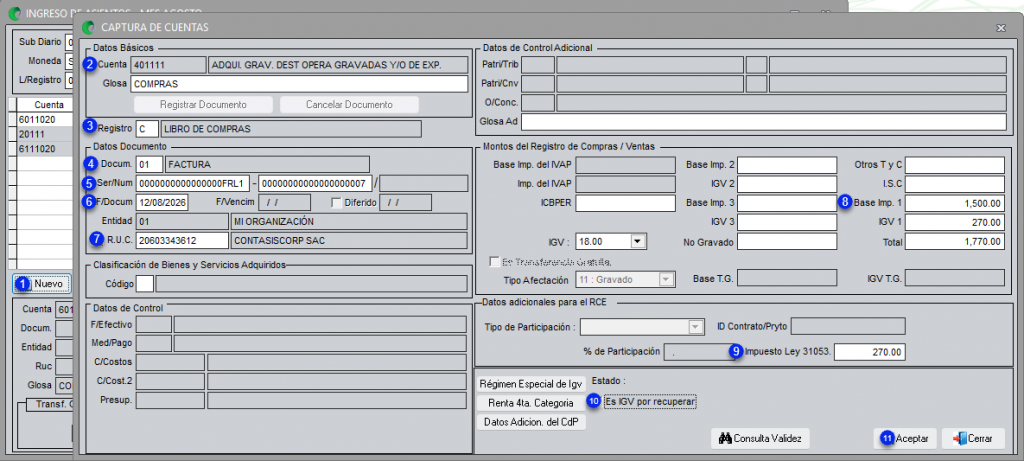1024x461 pixels.
Task: Click Base Imp. 1 field showing 1,500.00
Action: (955, 203)
